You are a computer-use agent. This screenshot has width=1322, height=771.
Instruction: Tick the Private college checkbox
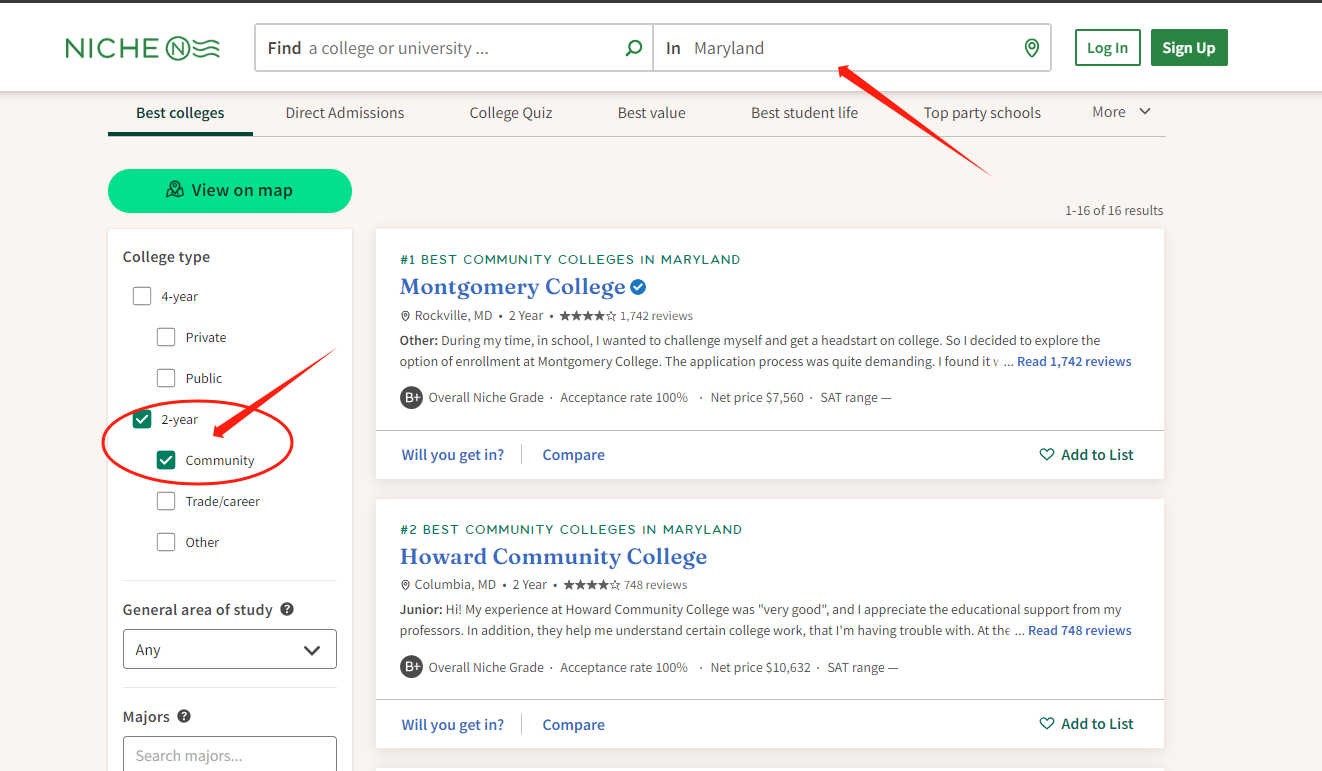point(166,337)
